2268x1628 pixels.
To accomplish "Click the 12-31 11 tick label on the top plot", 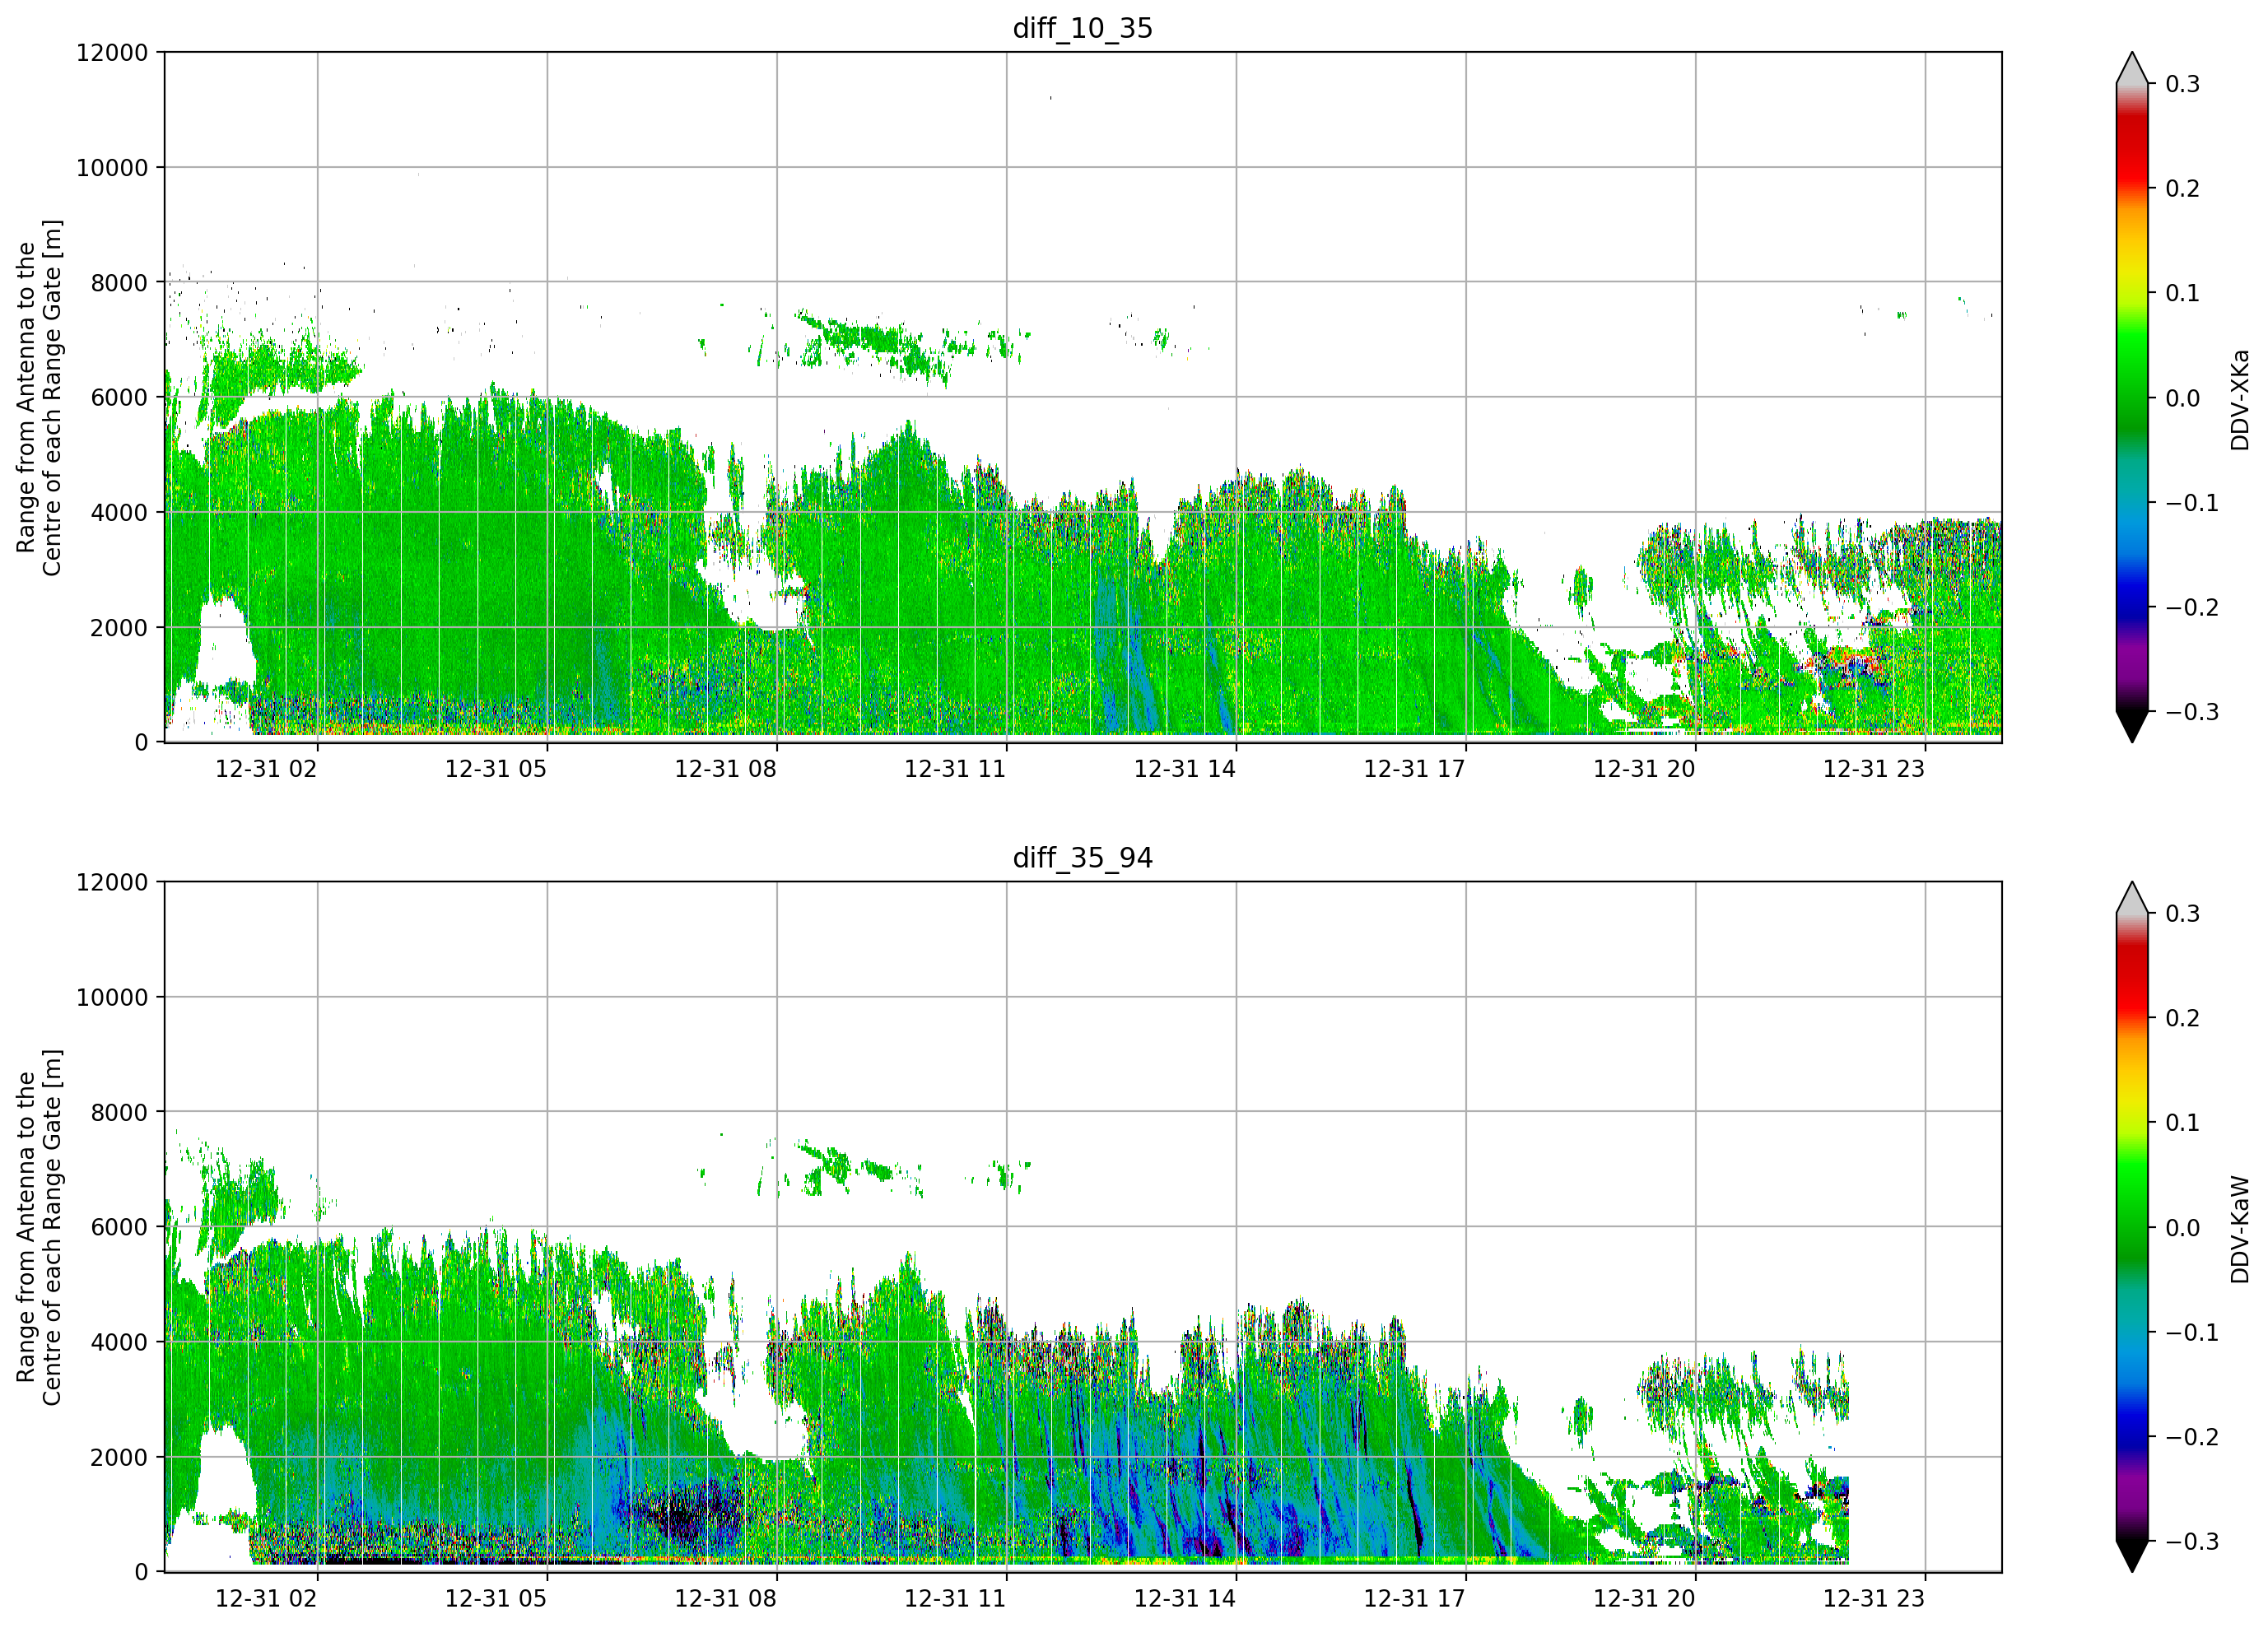I will tap(955, 769).
